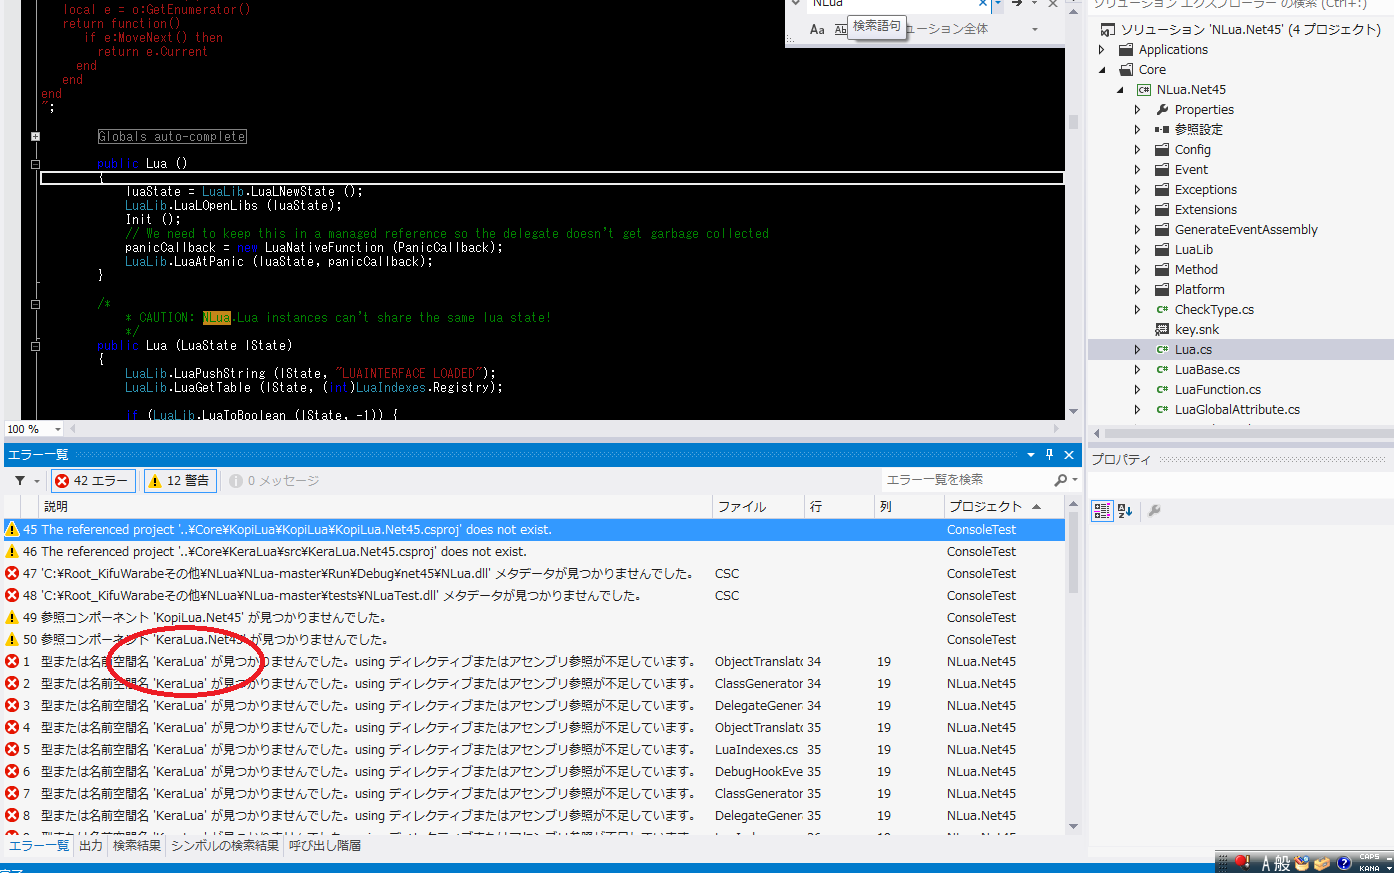Select the LuaFunction.cs file
1394x873 pixels.
click(x=1218, y=390)
